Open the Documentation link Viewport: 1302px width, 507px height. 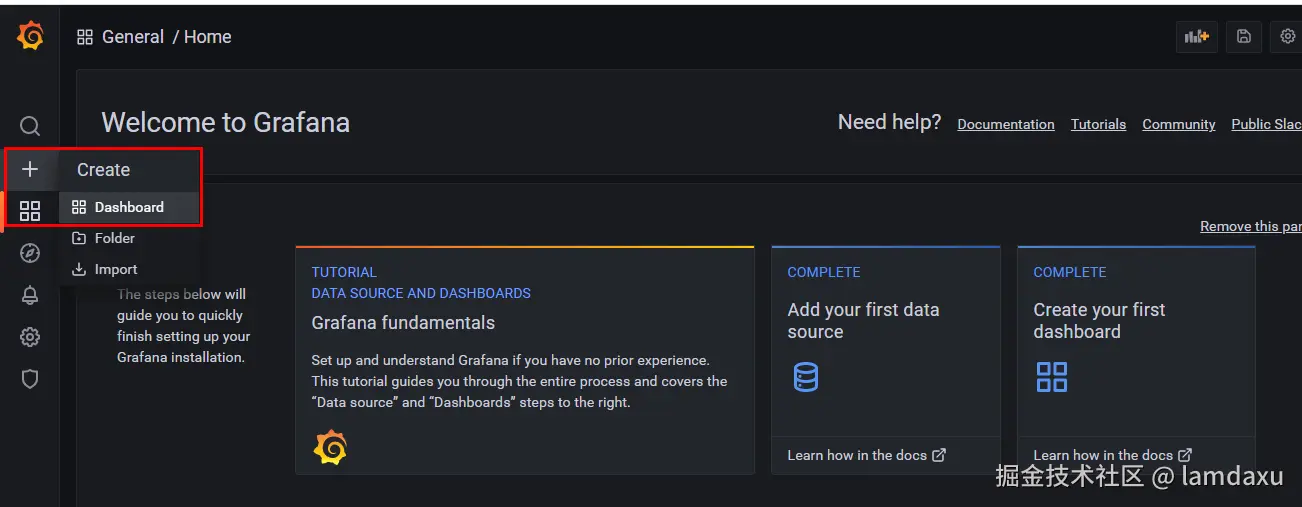(1006, 124)
